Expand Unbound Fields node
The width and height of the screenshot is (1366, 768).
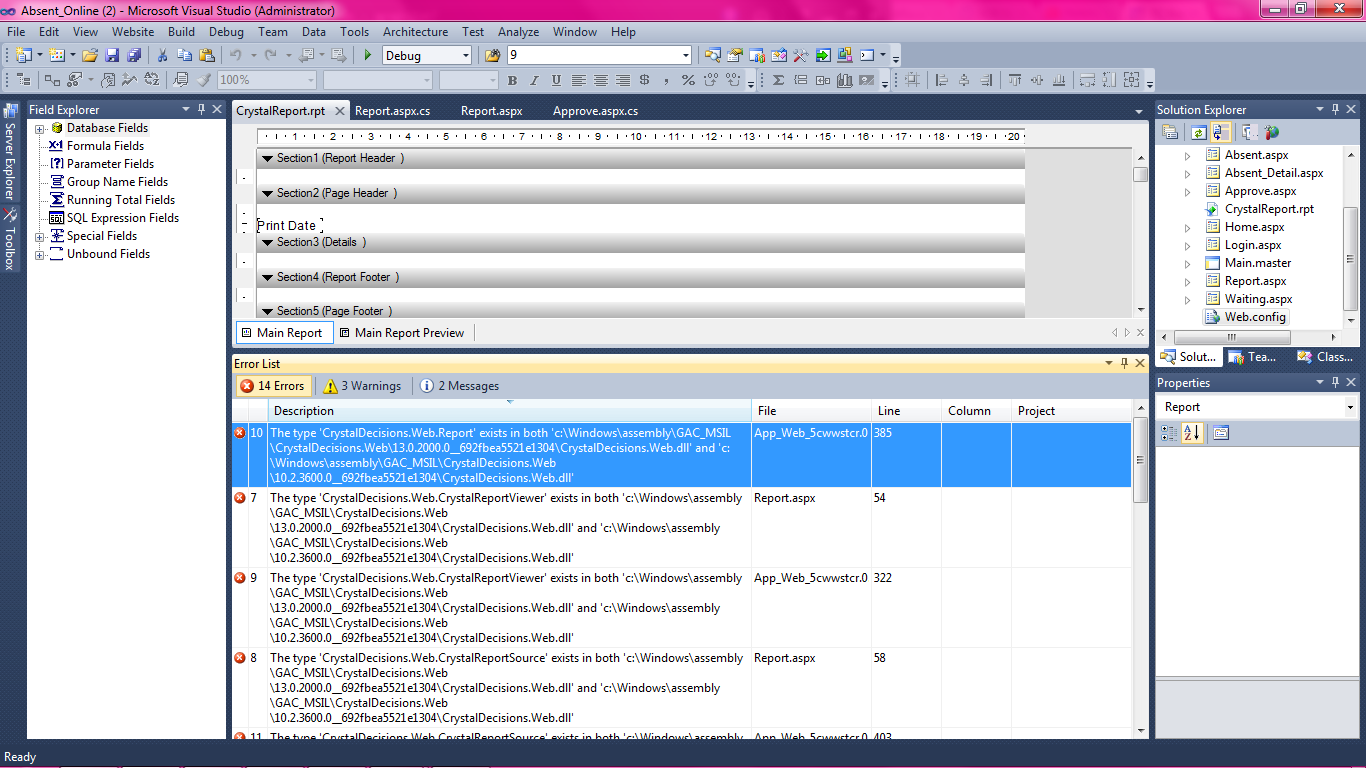click(x=40, y=254)
